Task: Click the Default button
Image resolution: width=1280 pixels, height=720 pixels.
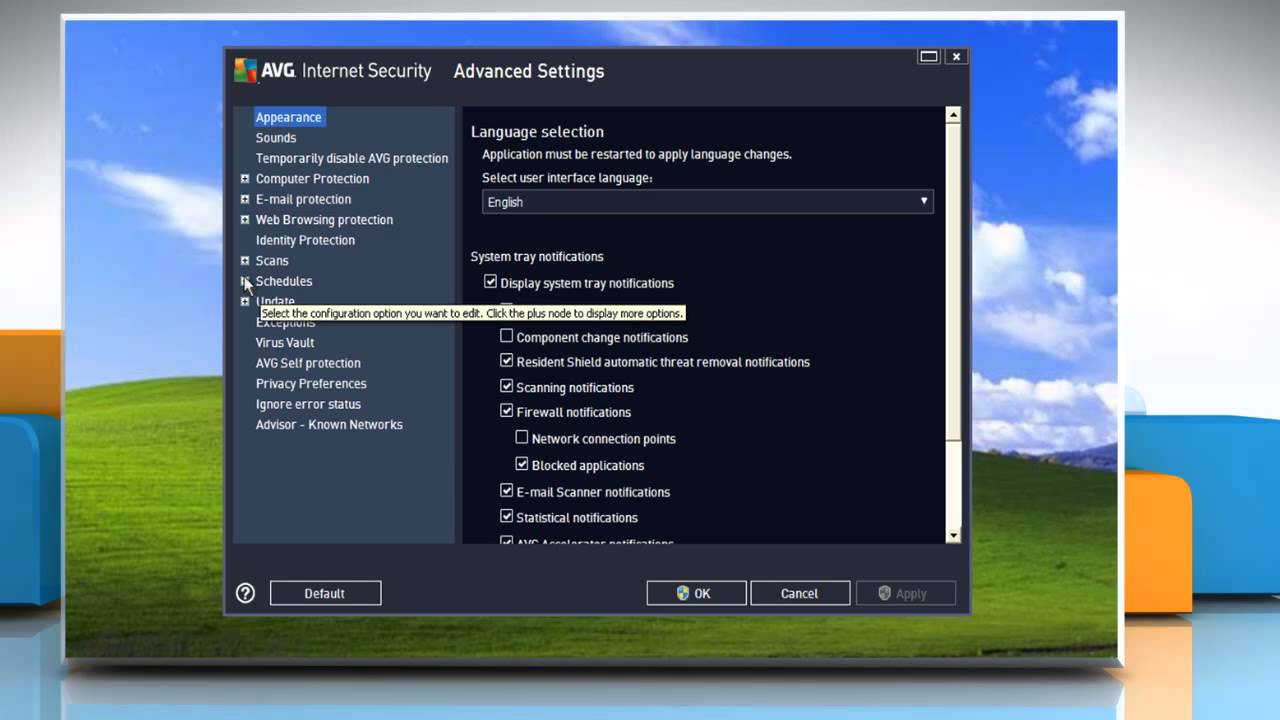Action: tap(325, 593)
